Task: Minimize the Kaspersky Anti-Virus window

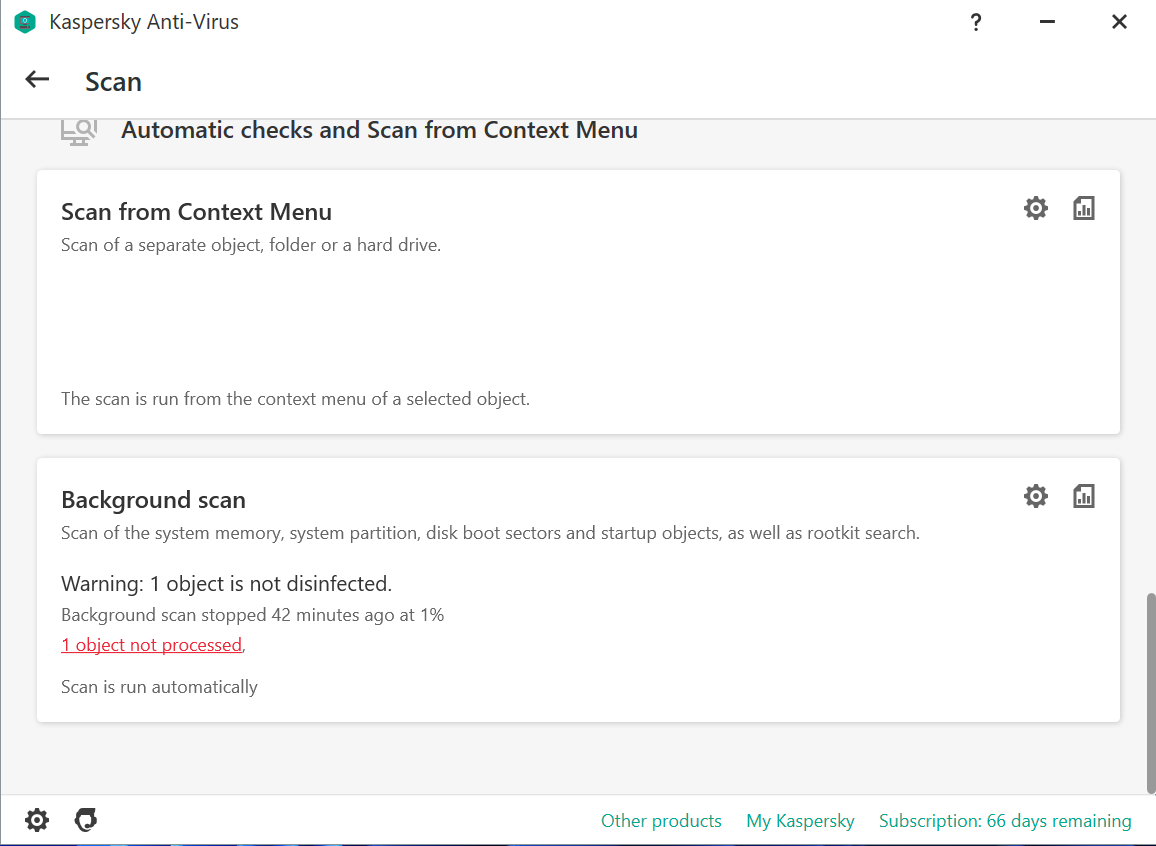Action: pyautogui.click(x=1048, y=22)
